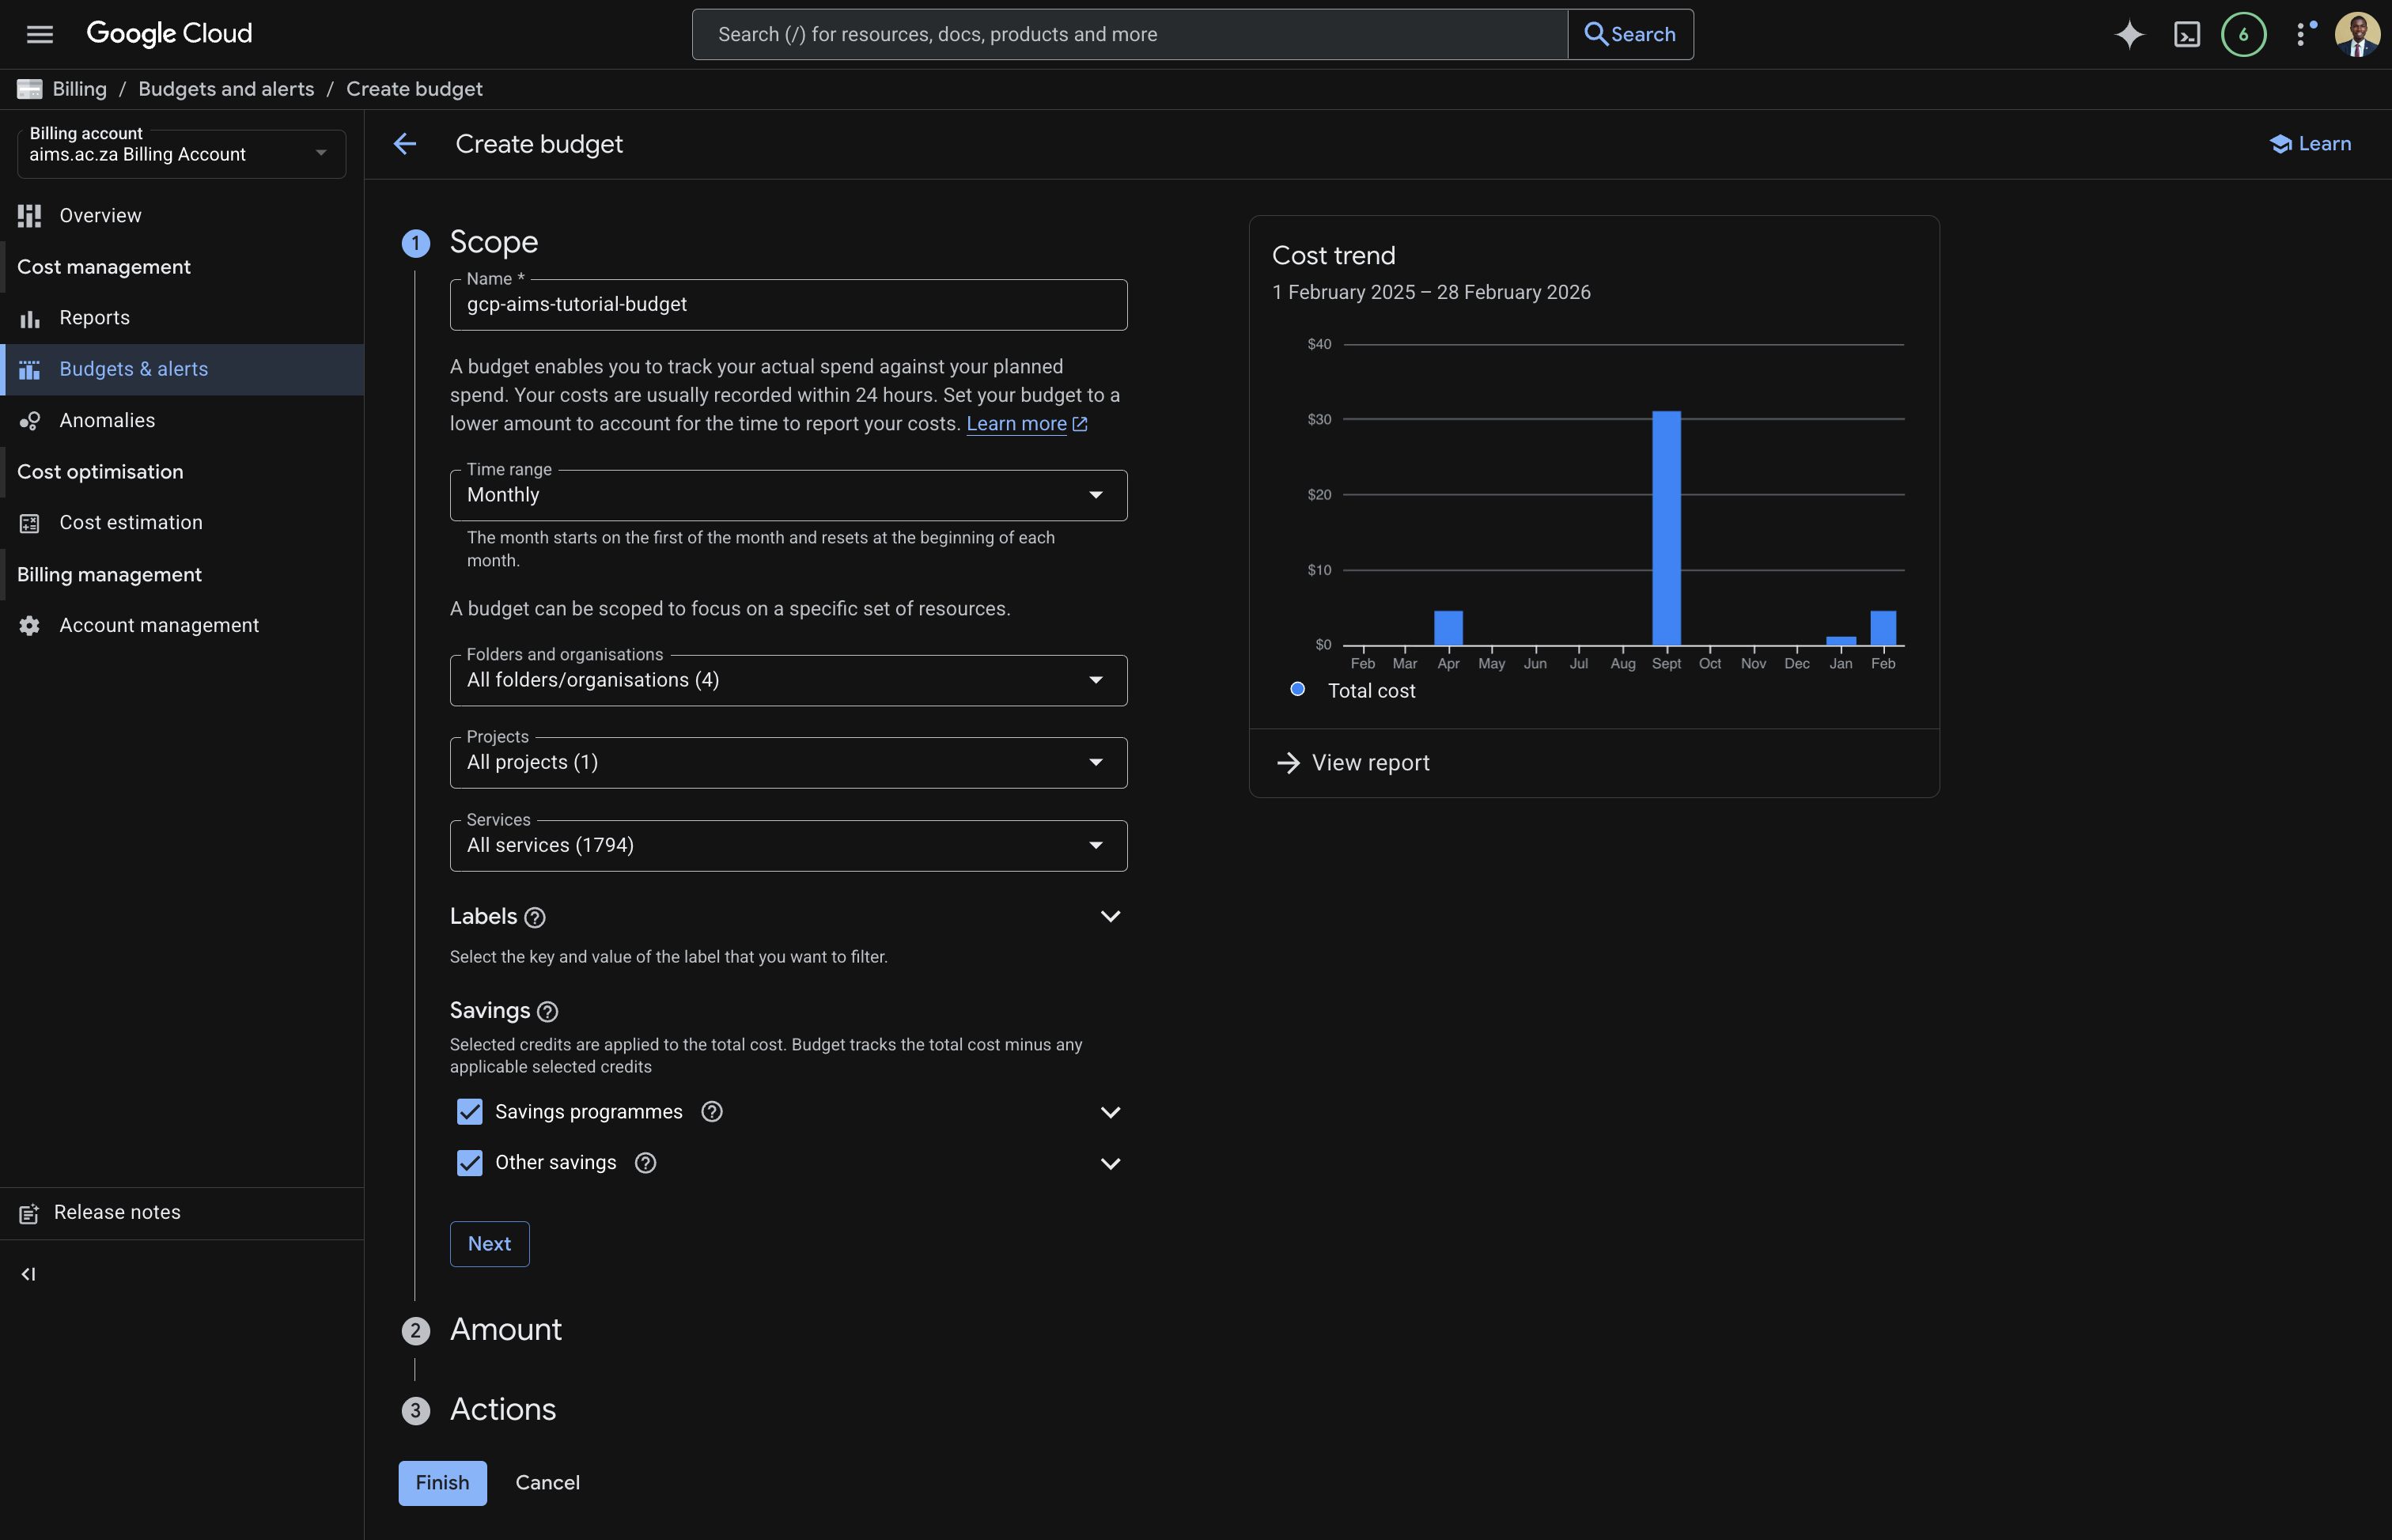Viewport: 2392px width, 1540px height.
Task: Collapse the Labels section chevron
Action: 1110,916
